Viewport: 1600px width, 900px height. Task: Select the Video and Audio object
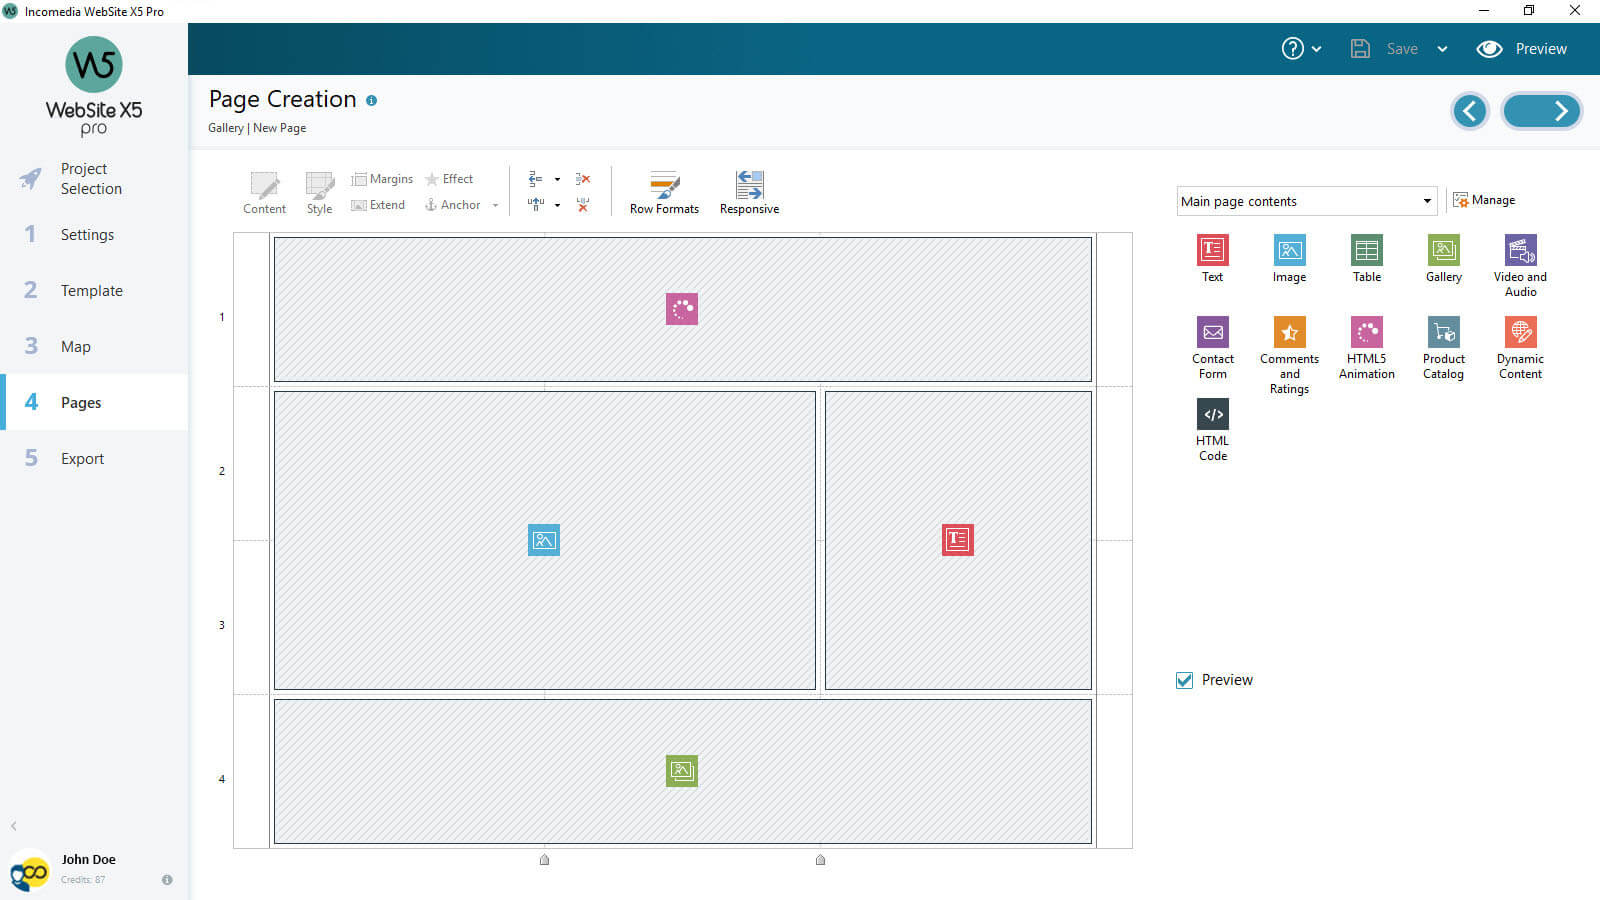1520,265
